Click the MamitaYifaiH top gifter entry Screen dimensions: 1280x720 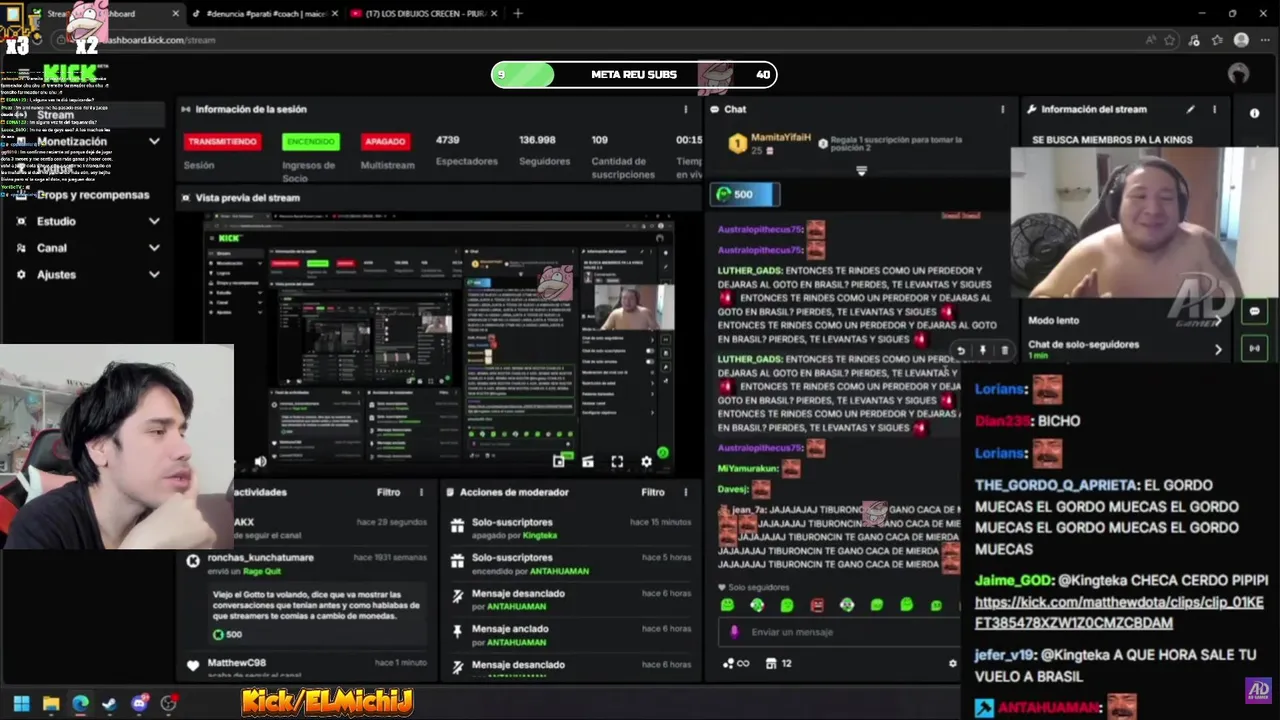click(768, 143)
